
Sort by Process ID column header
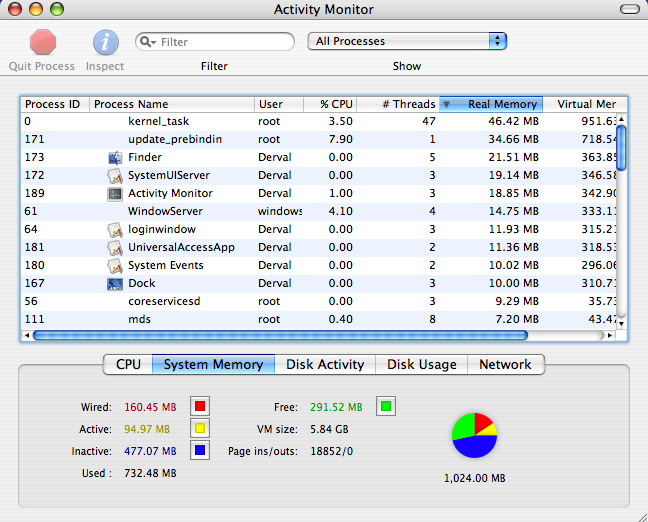click(55, 104)
